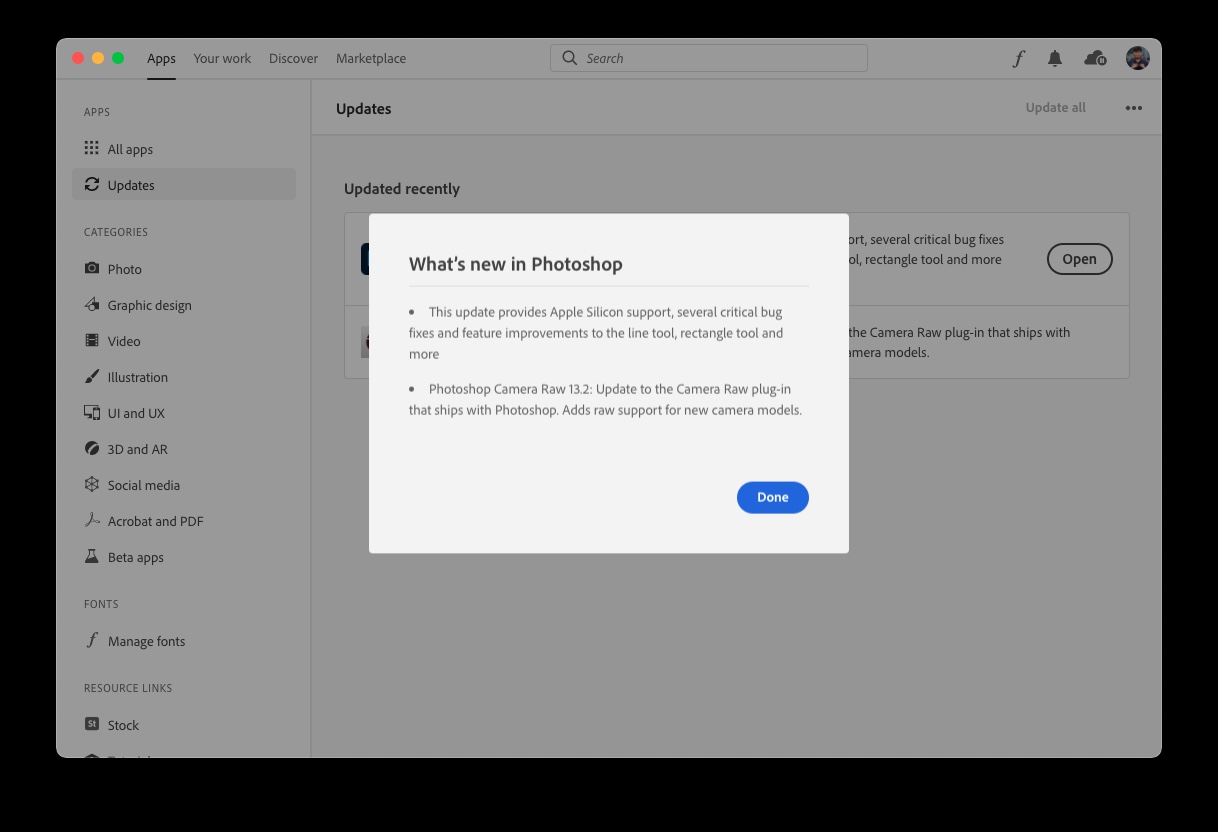
Task: Click the 3D and AR icon
Action: (92, 449)
